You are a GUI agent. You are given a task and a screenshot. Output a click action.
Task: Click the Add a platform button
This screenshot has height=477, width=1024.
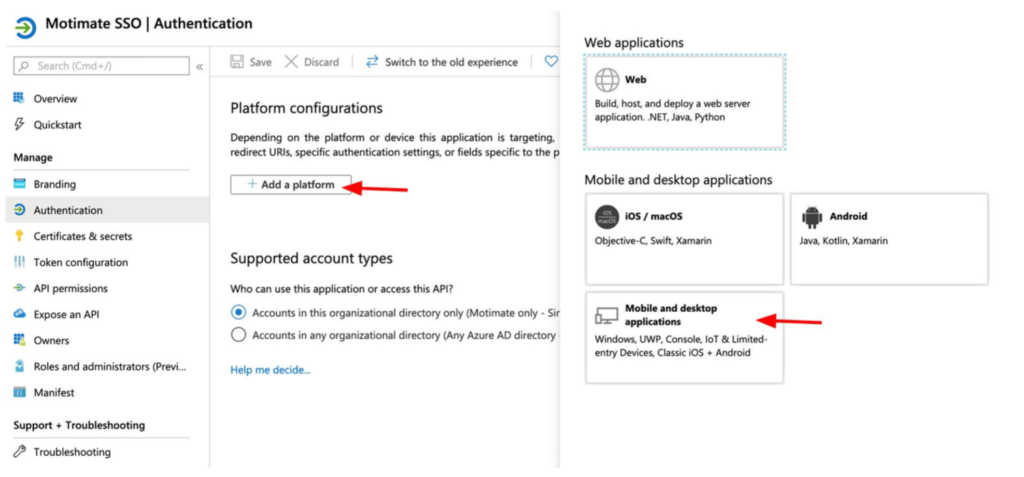point(291,185)
